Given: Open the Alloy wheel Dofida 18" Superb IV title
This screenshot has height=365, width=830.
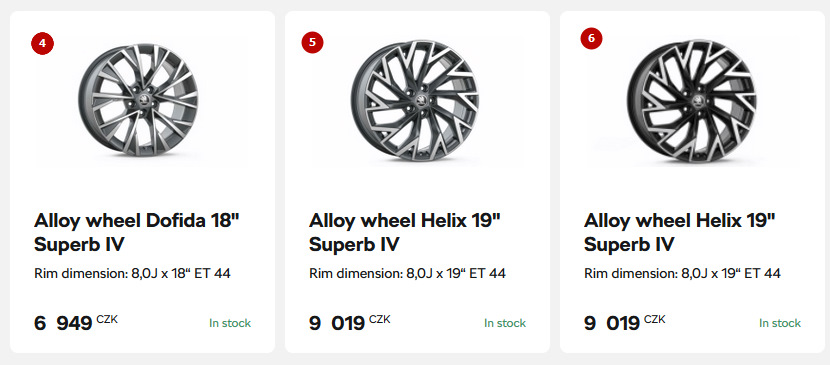Looking at the screenshot, I should [137, 232].
